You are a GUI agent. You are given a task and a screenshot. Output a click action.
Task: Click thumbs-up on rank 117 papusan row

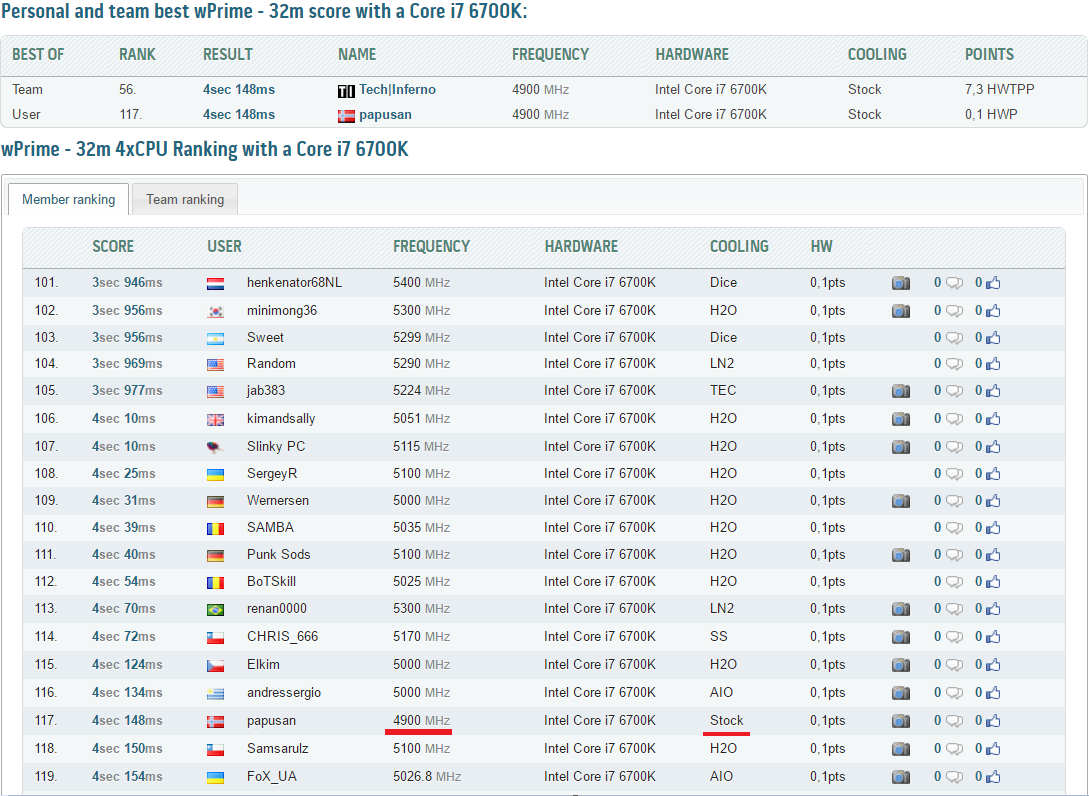993,720
